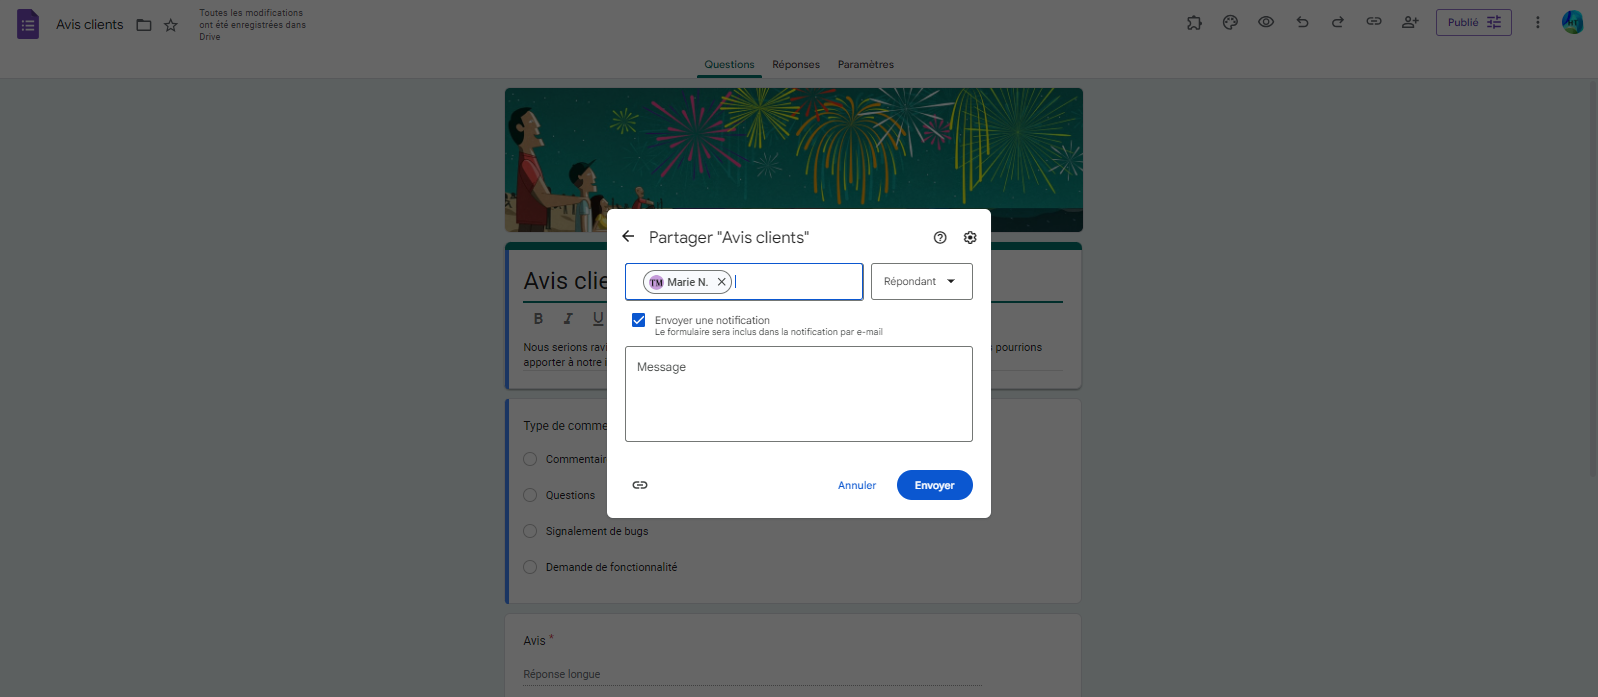Screen dimensions: 1598x697
Task: Select the 'Questions' radio option
Action: (530, 495)
